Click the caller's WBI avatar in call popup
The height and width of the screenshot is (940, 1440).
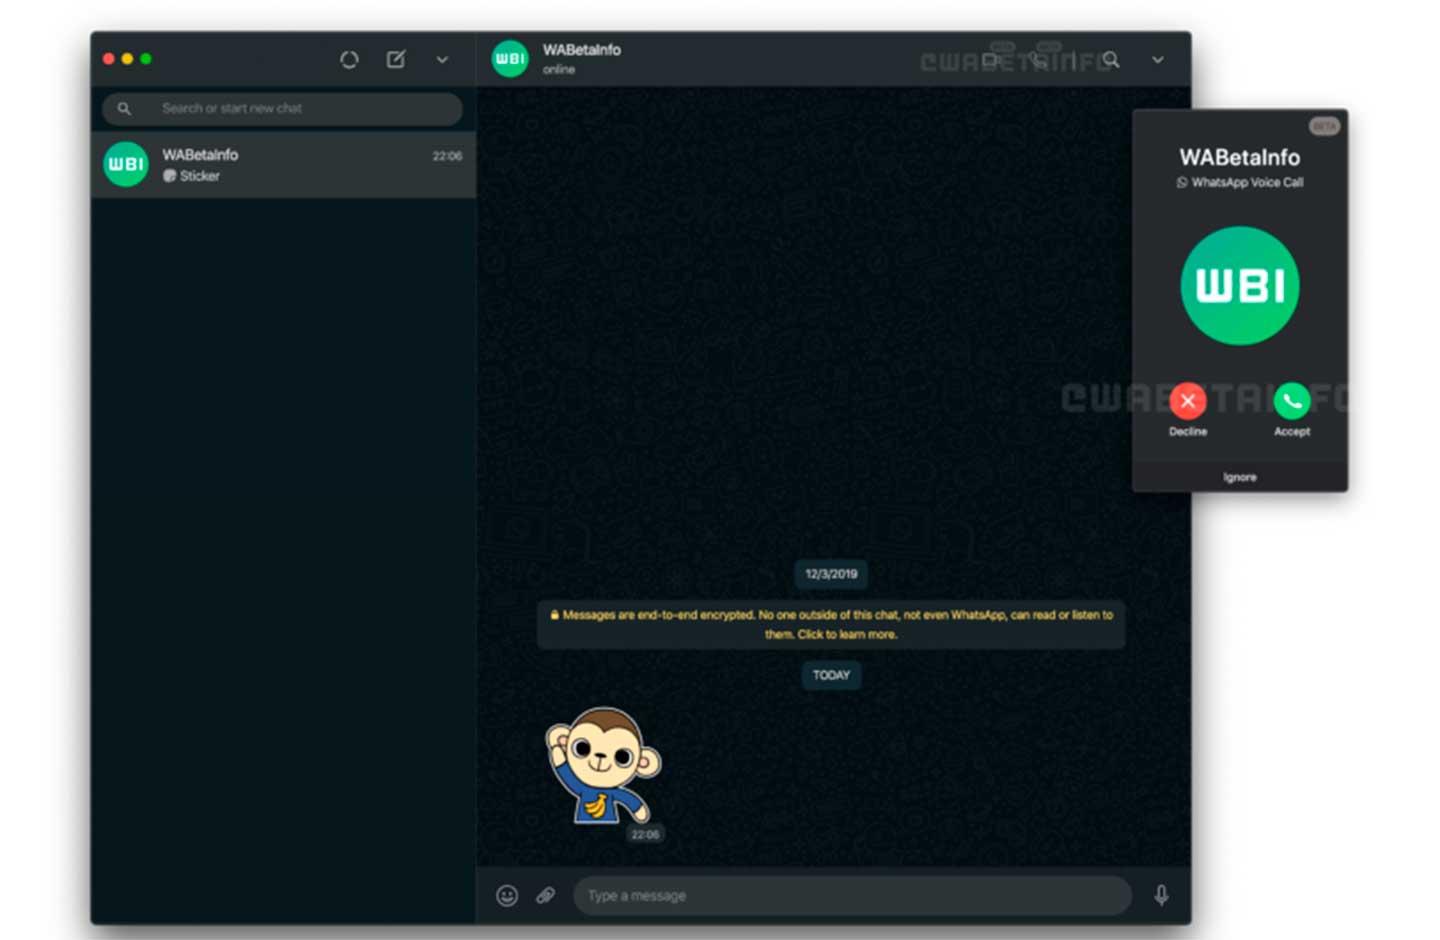pyautogui.click(x=1240, y=286)
